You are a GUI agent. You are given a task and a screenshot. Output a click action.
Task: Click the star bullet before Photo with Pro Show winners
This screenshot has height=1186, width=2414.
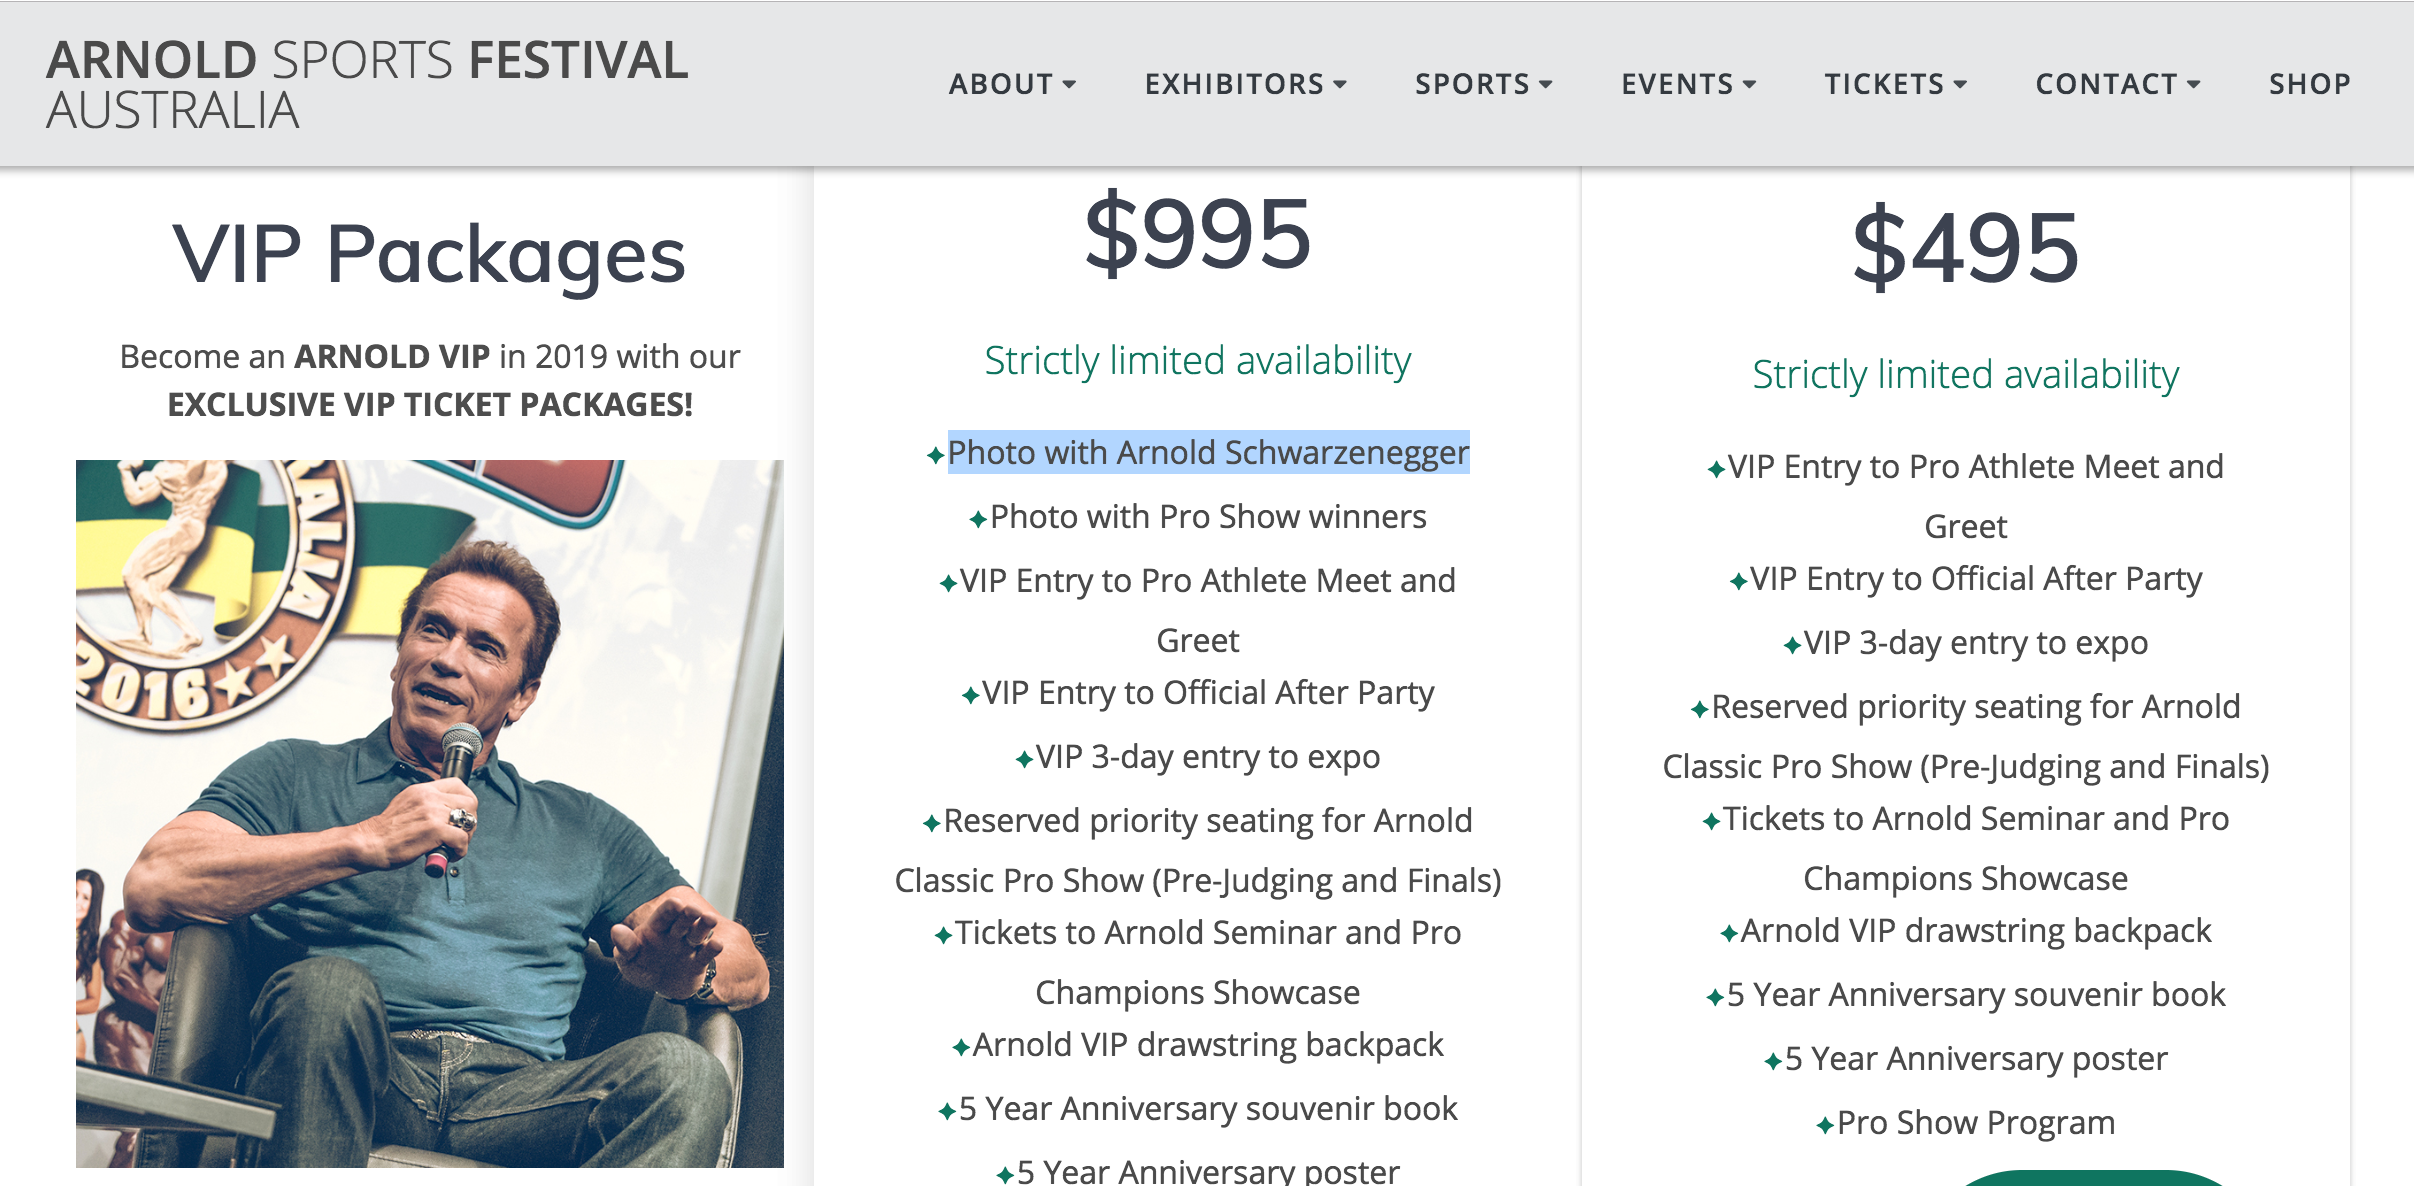coord(978,519)
